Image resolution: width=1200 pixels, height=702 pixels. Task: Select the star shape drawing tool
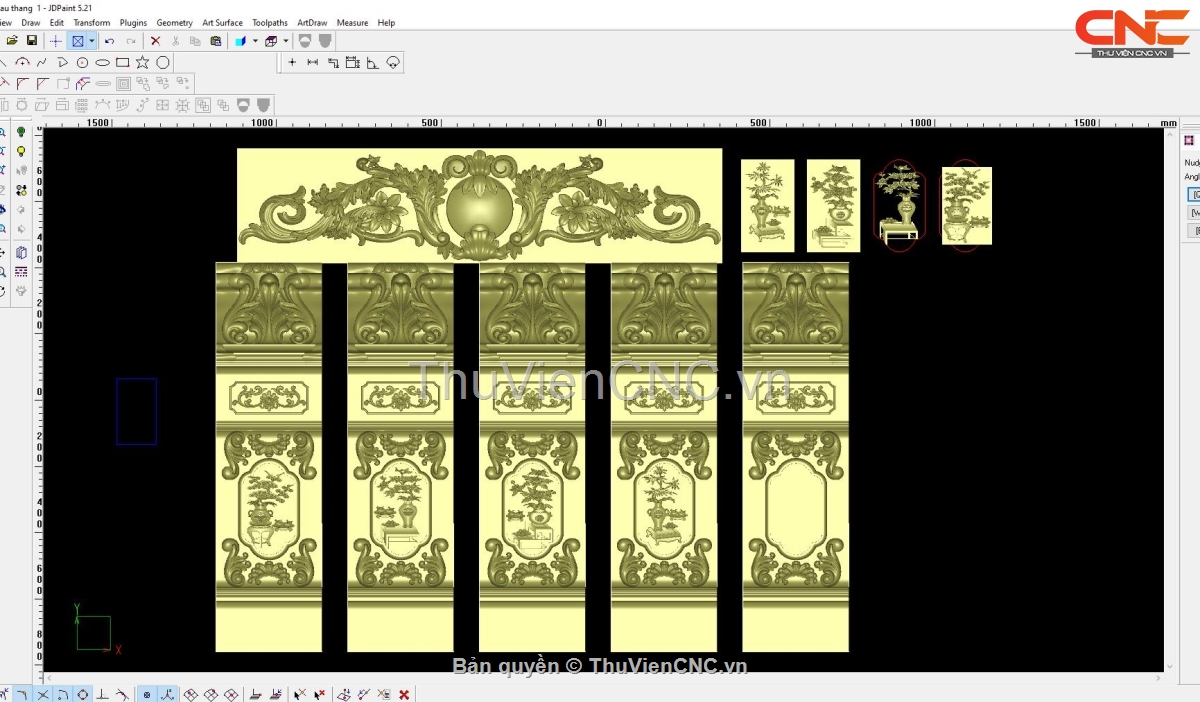point(143,62)
